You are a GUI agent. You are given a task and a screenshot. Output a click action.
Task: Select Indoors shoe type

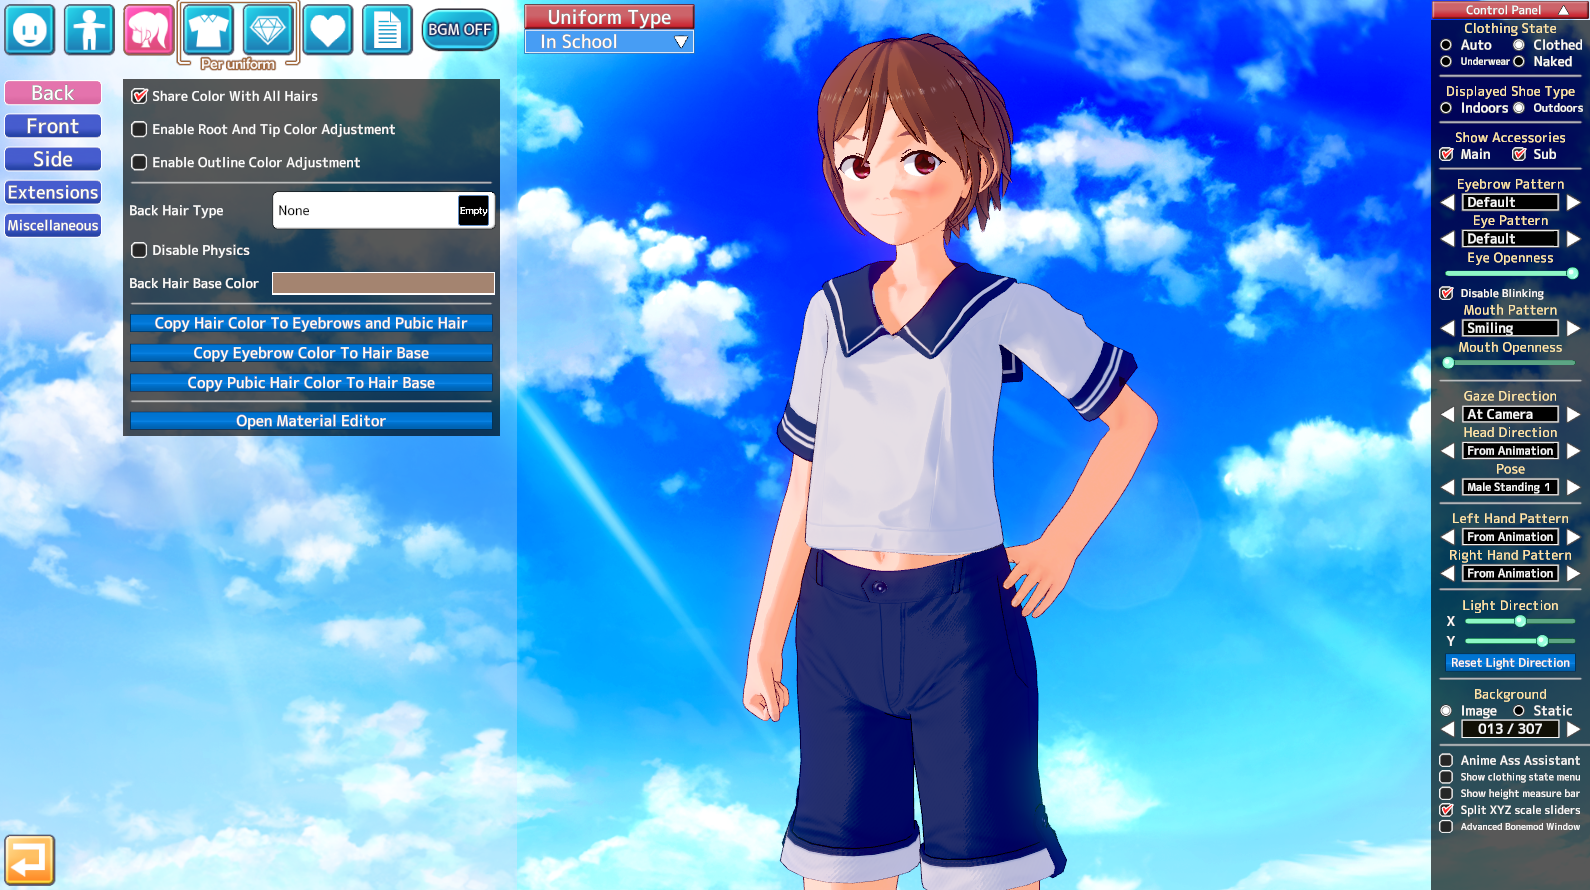(1446, 108)
